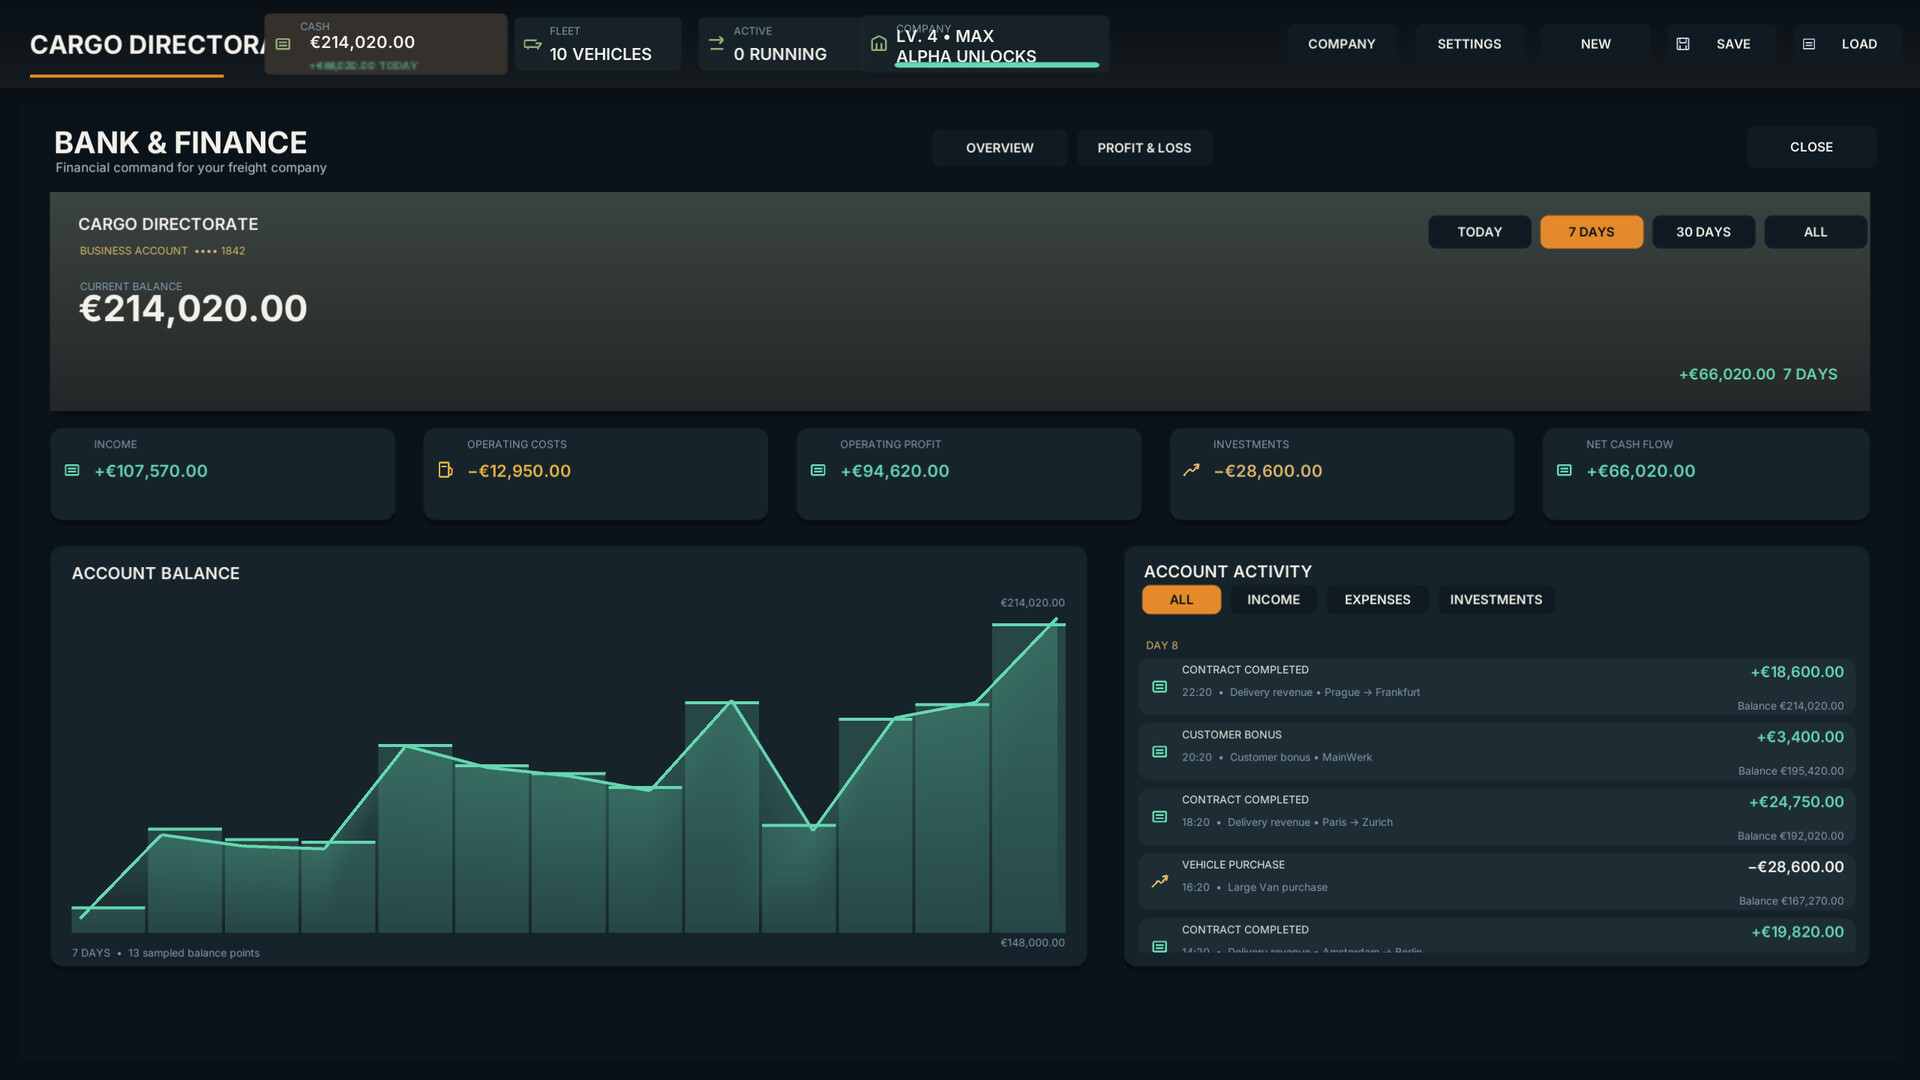Select the All time range

[1815, 232]
